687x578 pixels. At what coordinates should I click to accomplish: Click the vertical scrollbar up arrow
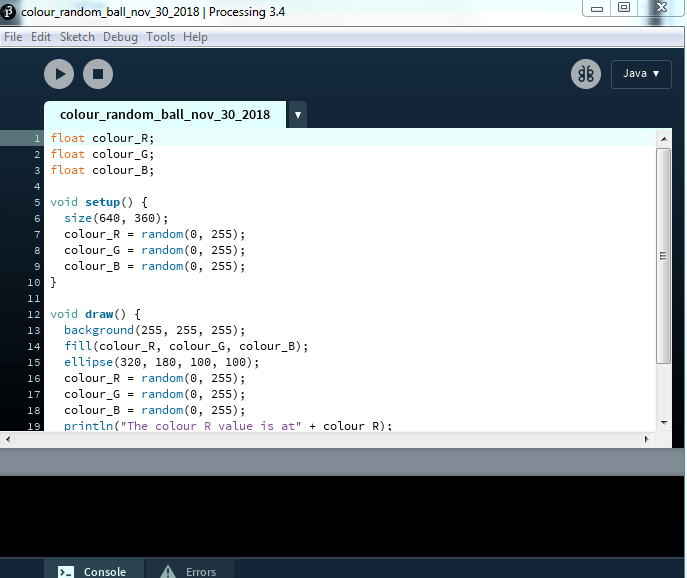[663, 137]
